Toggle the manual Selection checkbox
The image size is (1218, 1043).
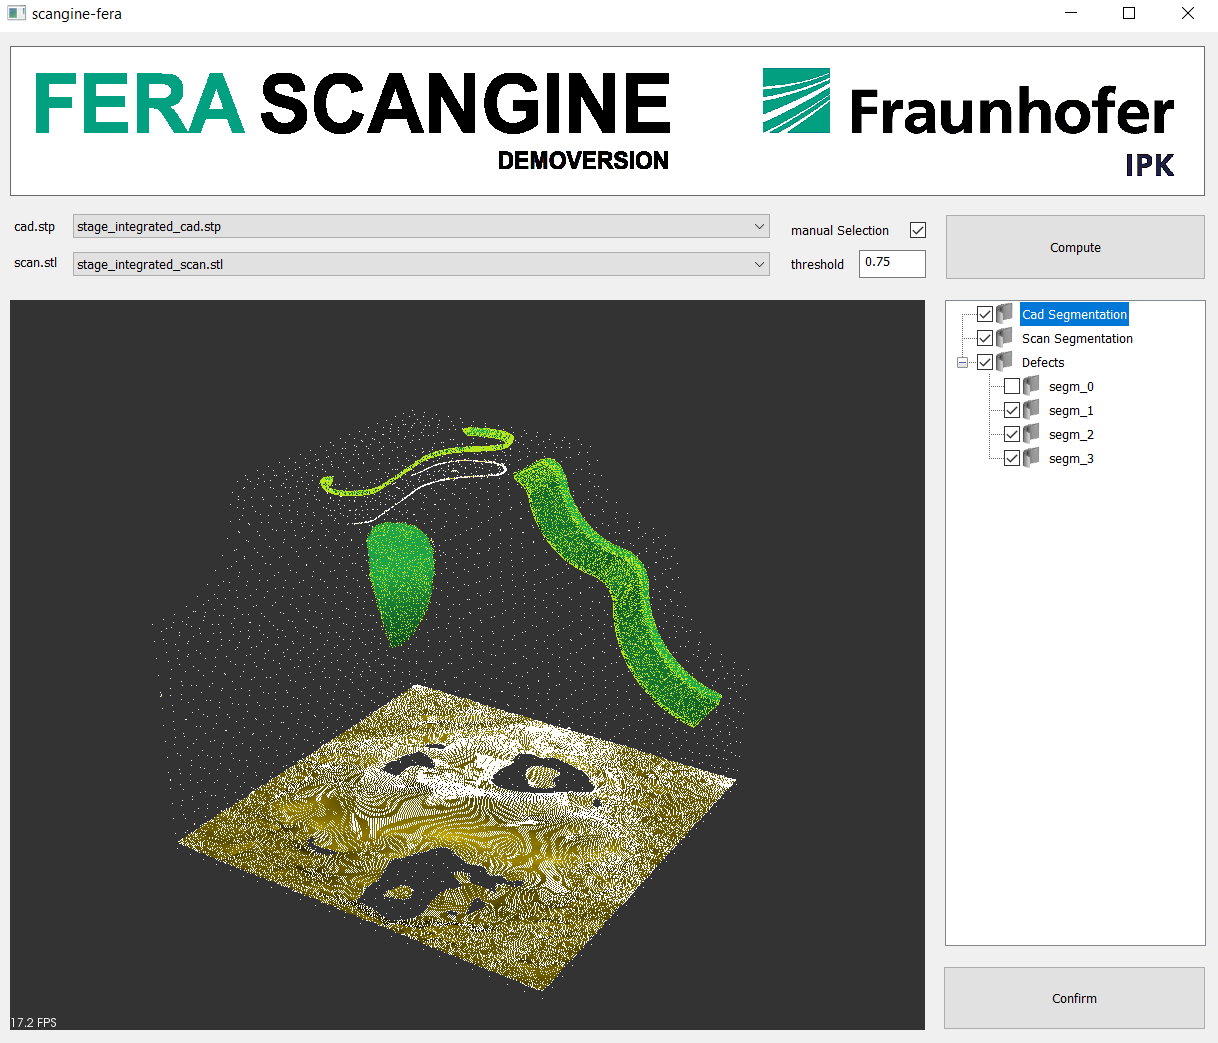[918, 230]
